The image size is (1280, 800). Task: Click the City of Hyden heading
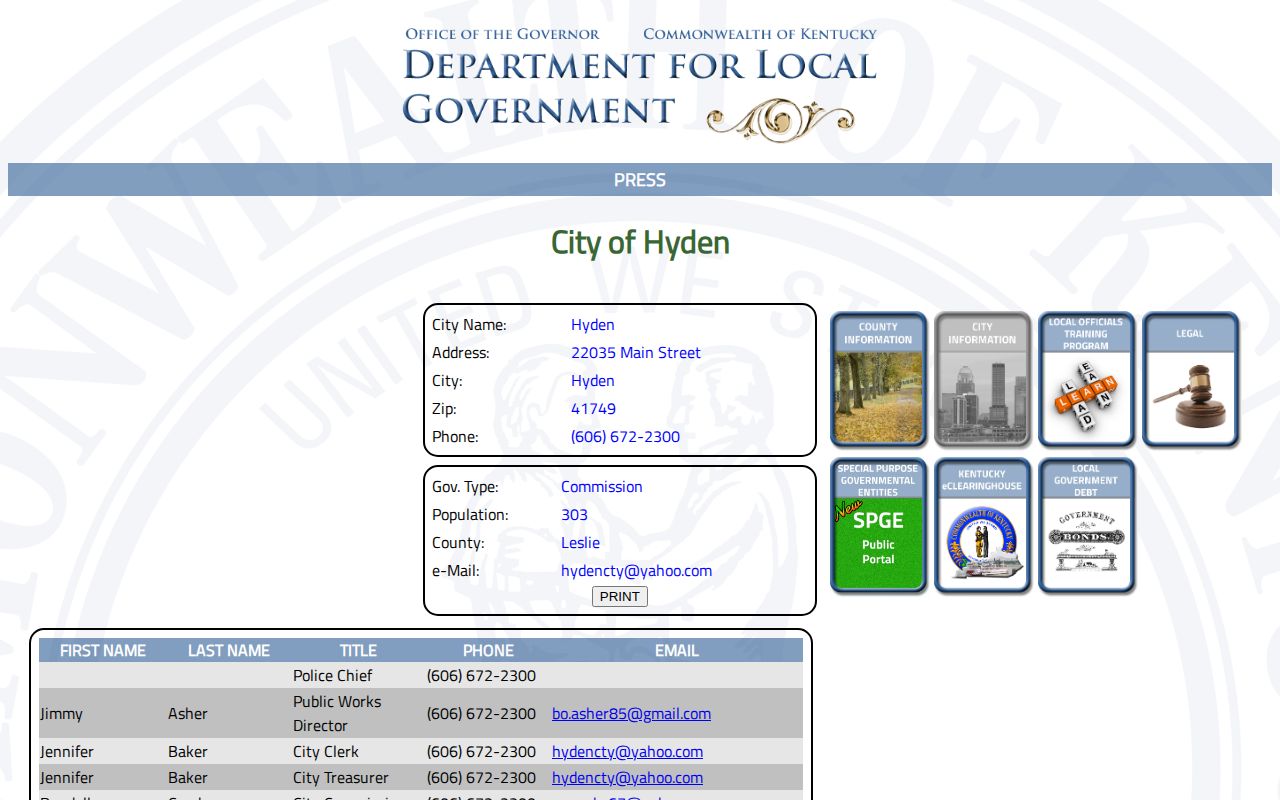[640, 243]
